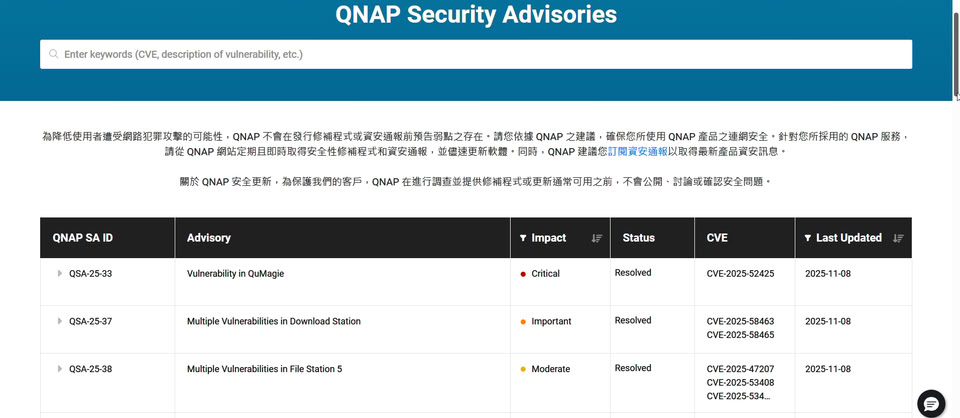Image resolution: width=960 pixels, height=418 pixels.
Task: Click the Advisory column header
Action: click(209, 238)
